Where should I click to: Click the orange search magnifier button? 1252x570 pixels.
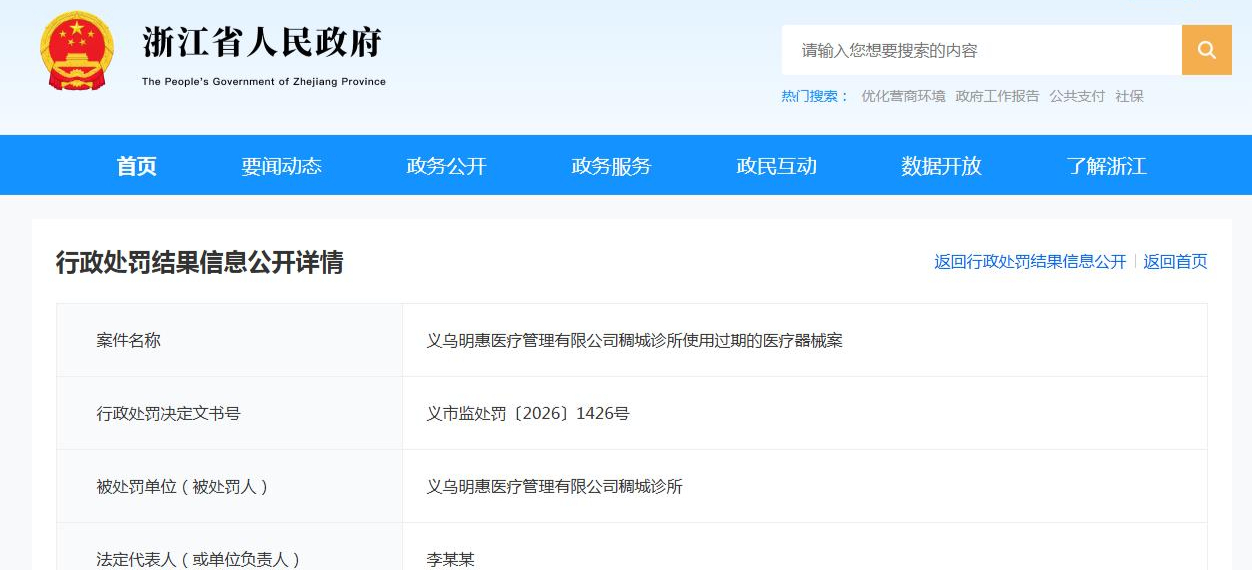pos(1206,50)
